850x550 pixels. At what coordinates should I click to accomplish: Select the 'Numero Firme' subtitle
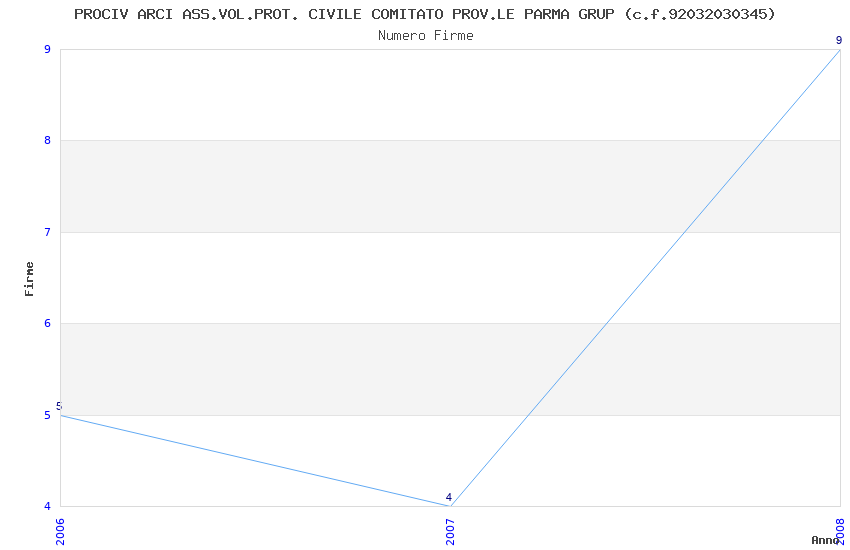click(426, 36)
